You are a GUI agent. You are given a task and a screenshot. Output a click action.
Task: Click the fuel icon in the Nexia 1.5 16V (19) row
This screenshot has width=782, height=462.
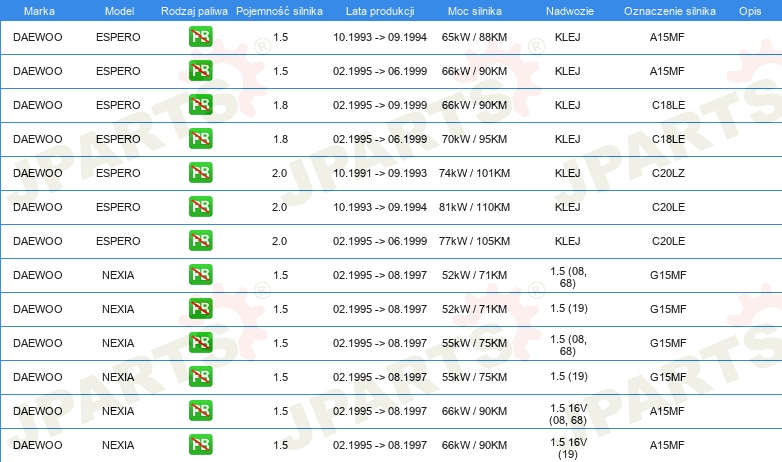point(200,445)
